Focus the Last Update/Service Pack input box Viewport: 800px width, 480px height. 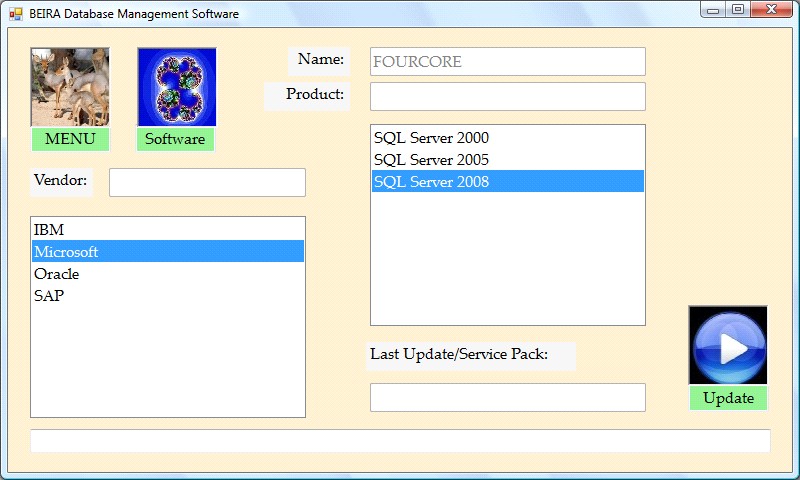click(x=507, y=397)
